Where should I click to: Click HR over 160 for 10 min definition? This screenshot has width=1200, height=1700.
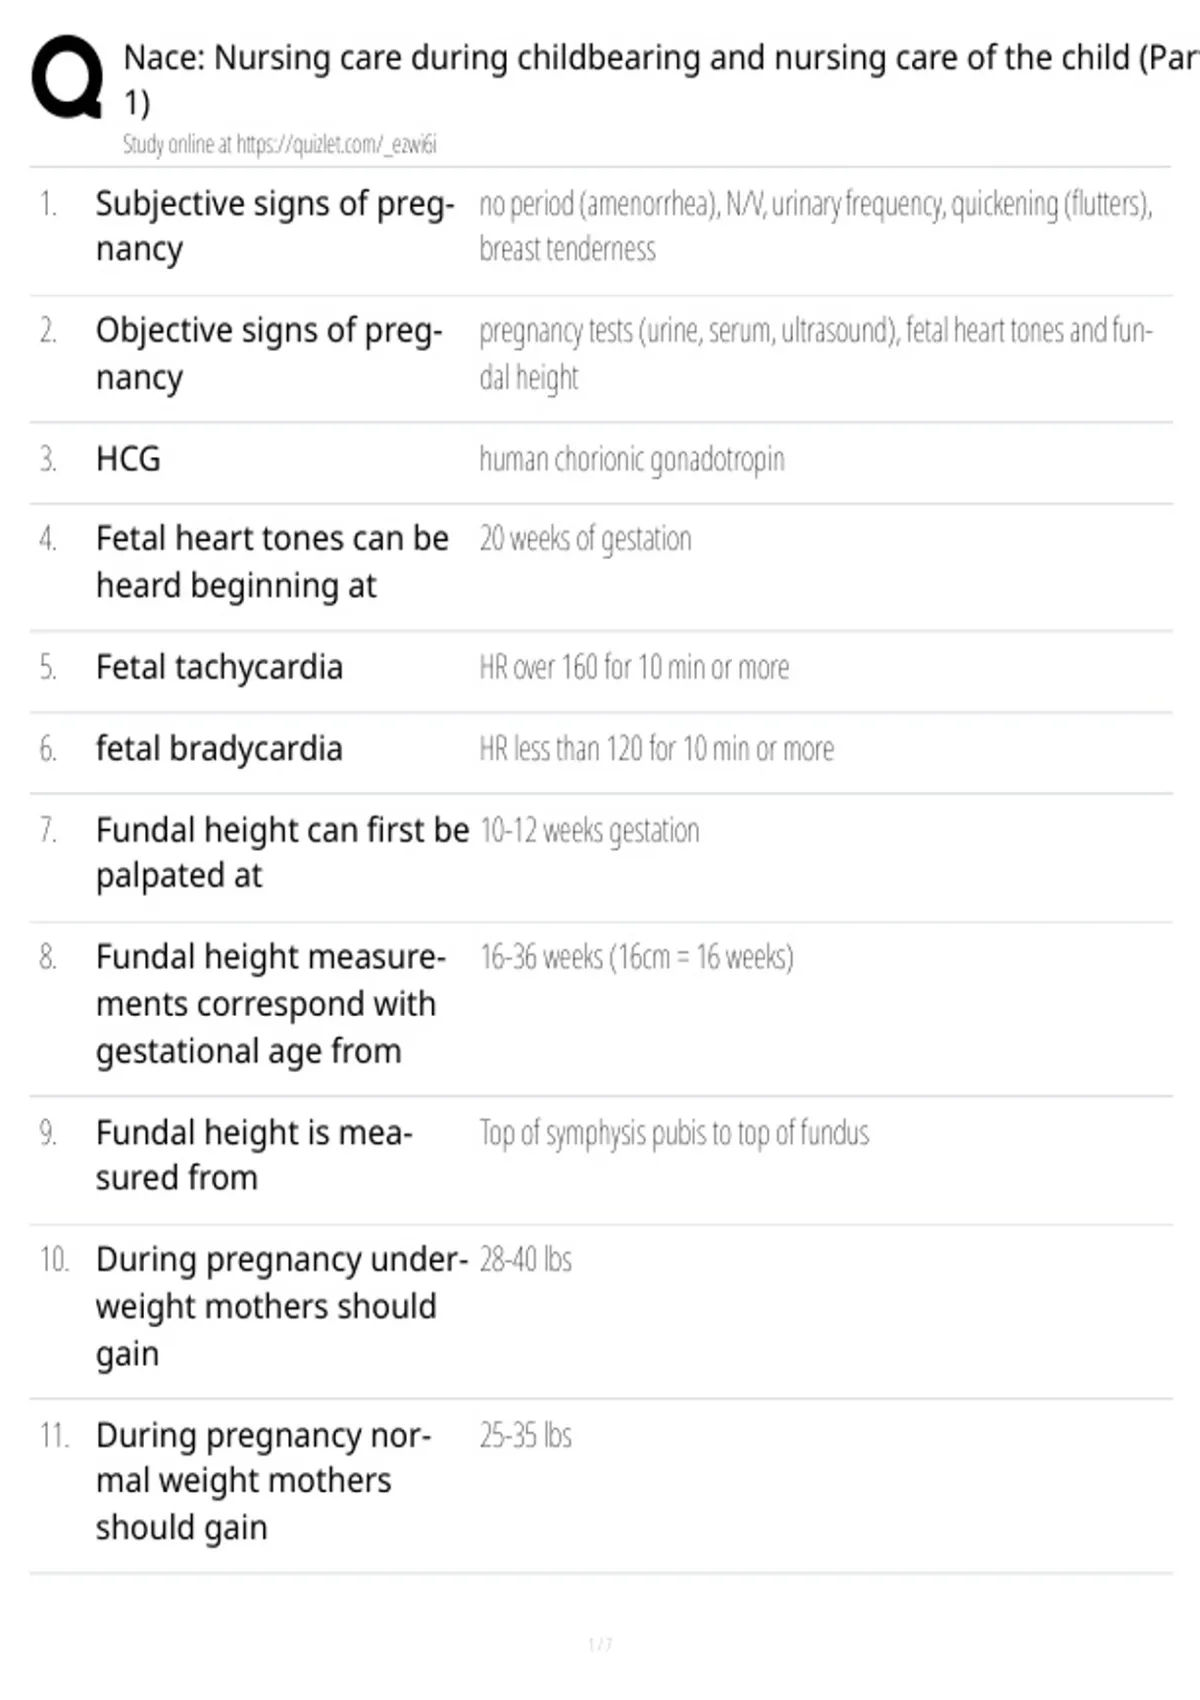634,667
